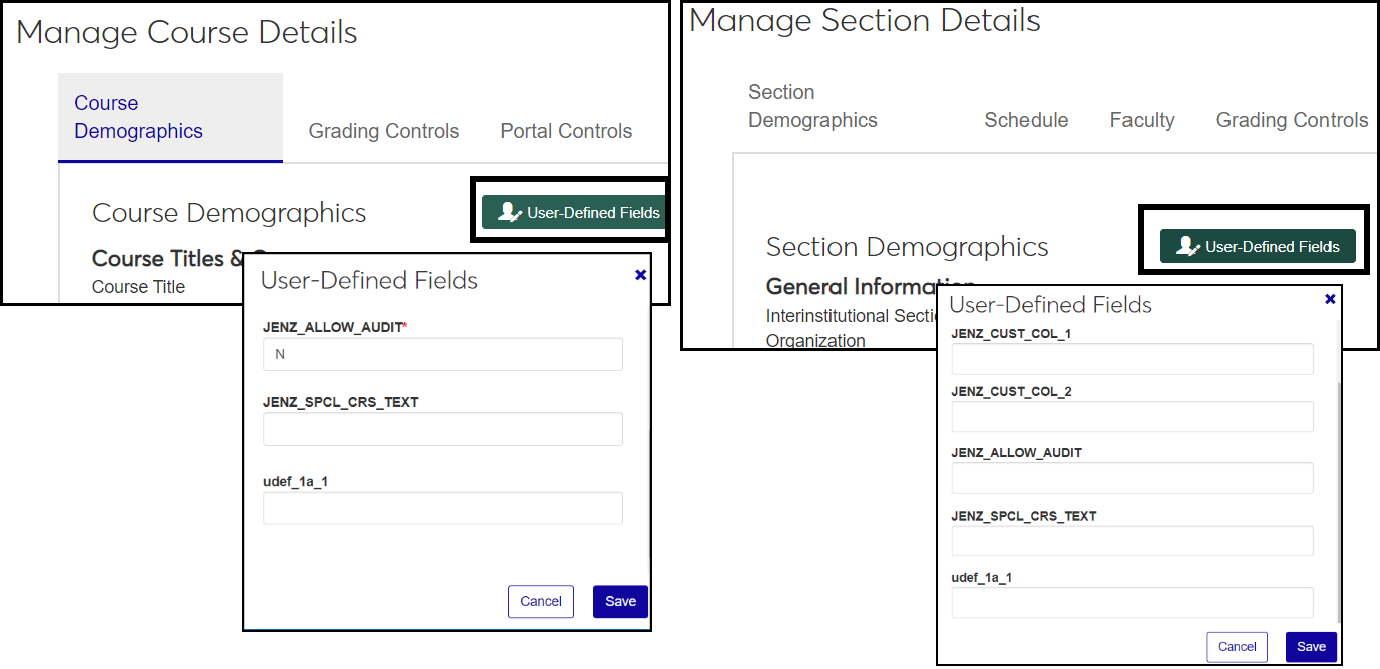Open the Course Demographics tab

point(138,117)
